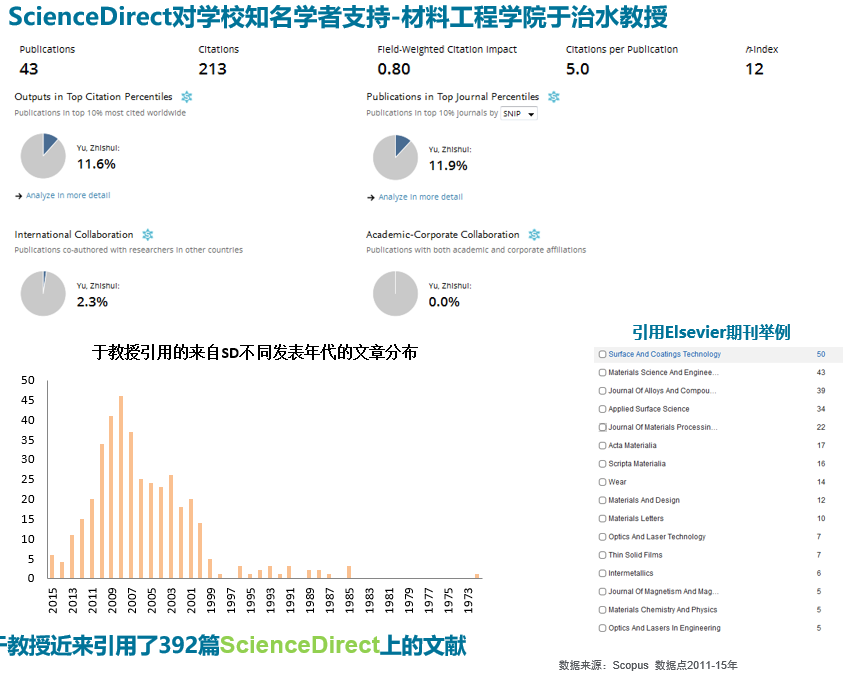Click the Field-Weighted Citation Impact value 0.80
This screenshot has width=852, height=675.
tap(394, 69)
